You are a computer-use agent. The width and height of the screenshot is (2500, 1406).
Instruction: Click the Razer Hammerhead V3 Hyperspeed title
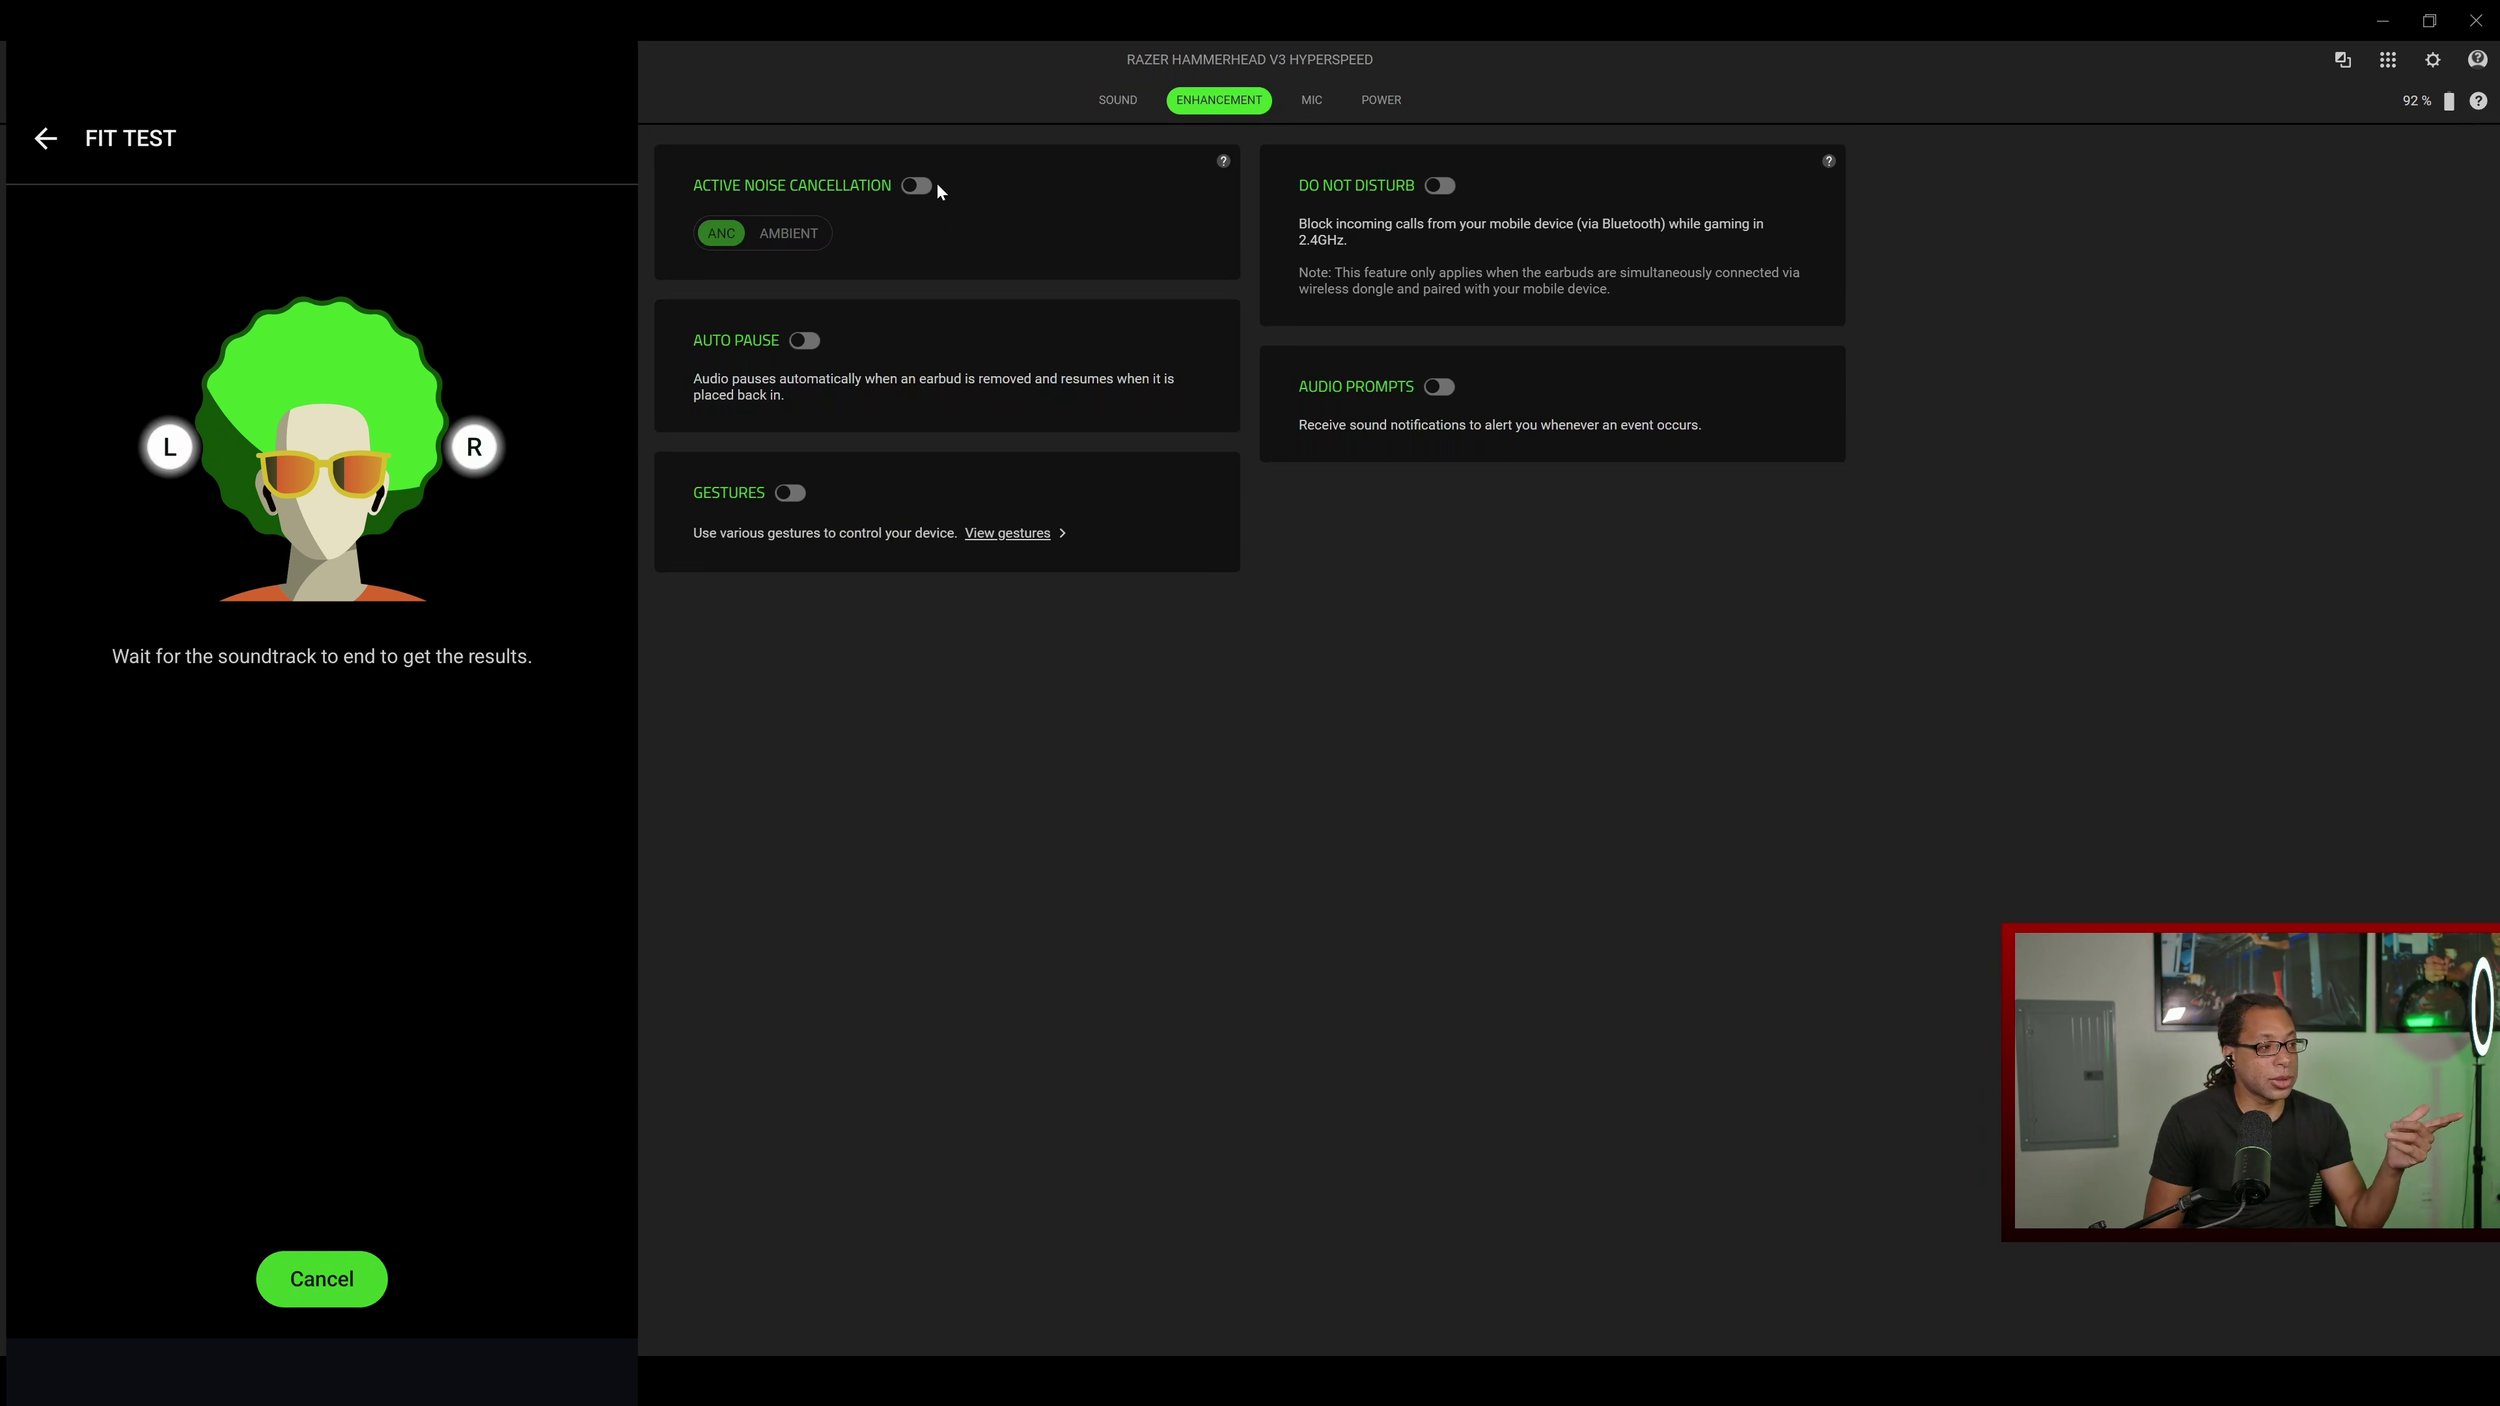(x=1249, y=60)
